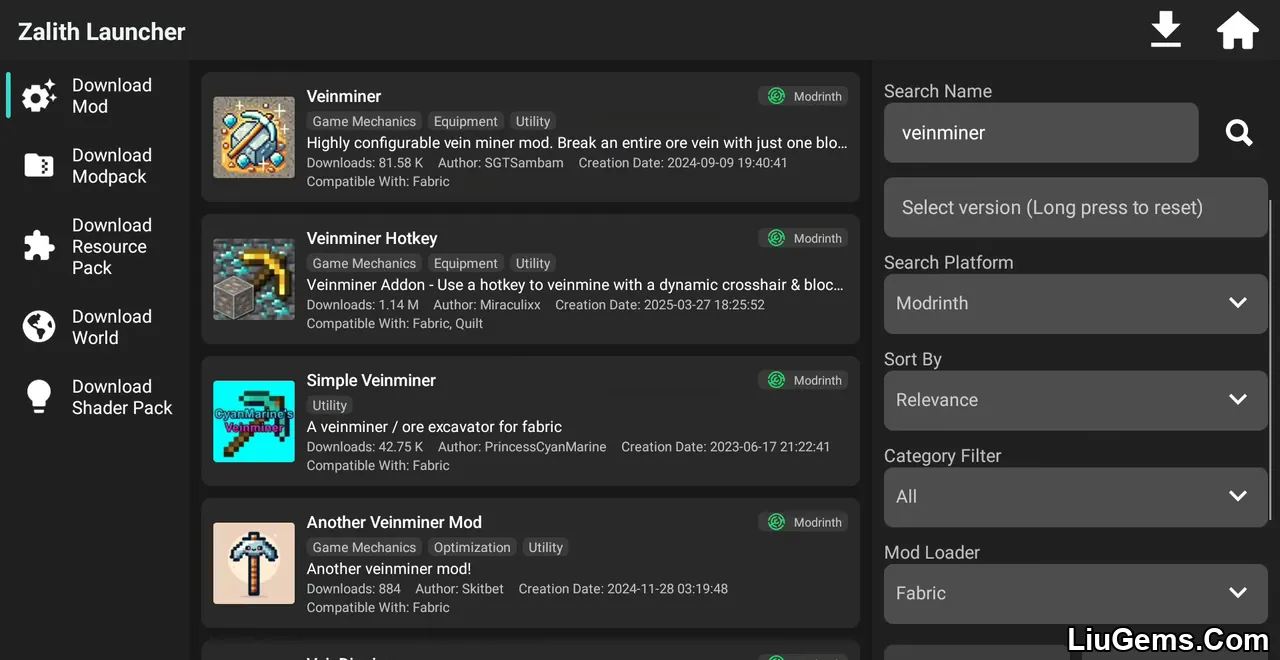The width and height of the screenshot is (1280, 660).
Task: Click "Author: Skitbet" text
Action: click(x=460, y=588)
